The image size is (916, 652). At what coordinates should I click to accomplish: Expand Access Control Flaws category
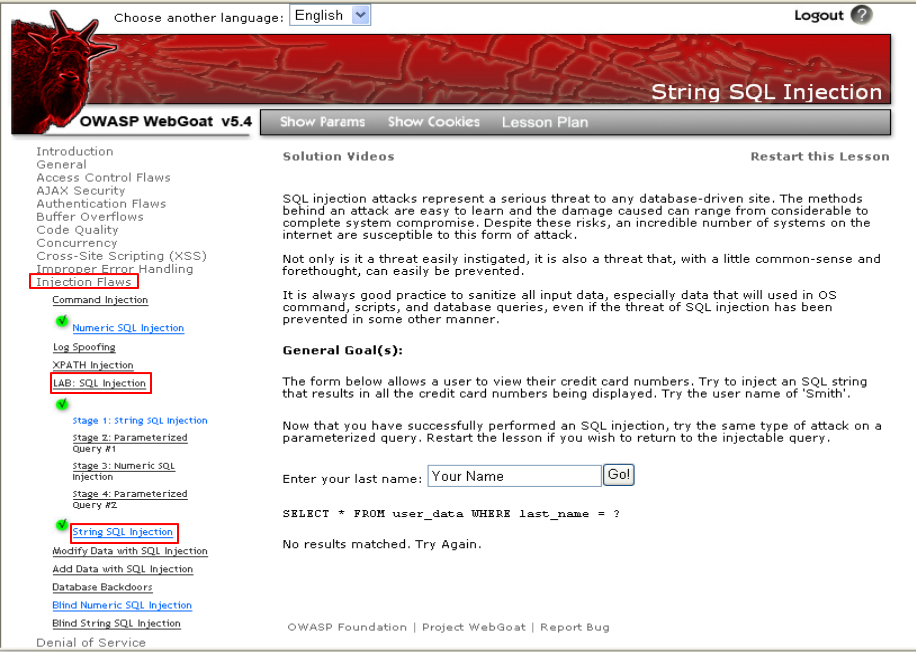[x=103, y=178]
